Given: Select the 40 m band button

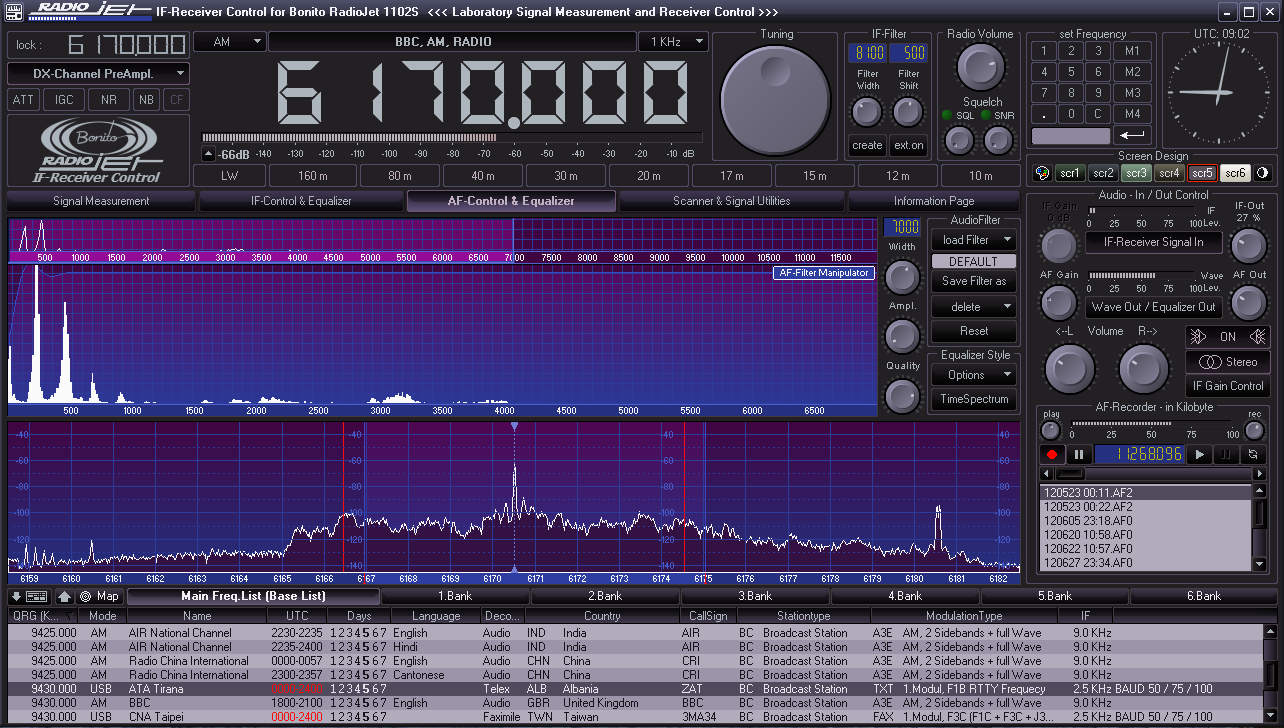Looking at the screenshot, I should pyautogui.click(x=483, y=176).
